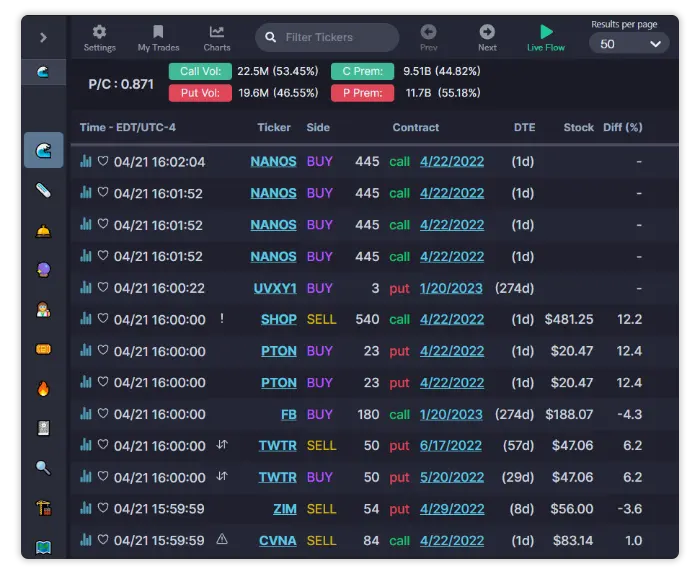Open the bell alerts sidebar icon
Viewport: 700px width, 574px height.
click(43, 231)
